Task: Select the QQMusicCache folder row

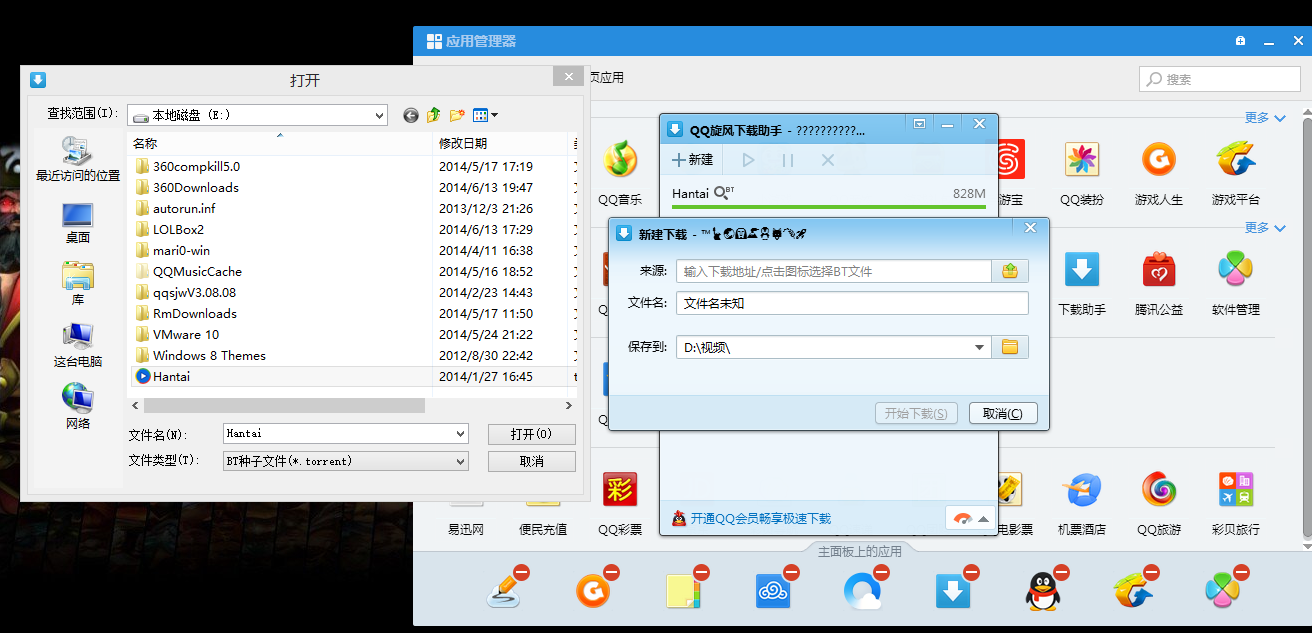Action: pyautogui.click(x=352, y=271)
